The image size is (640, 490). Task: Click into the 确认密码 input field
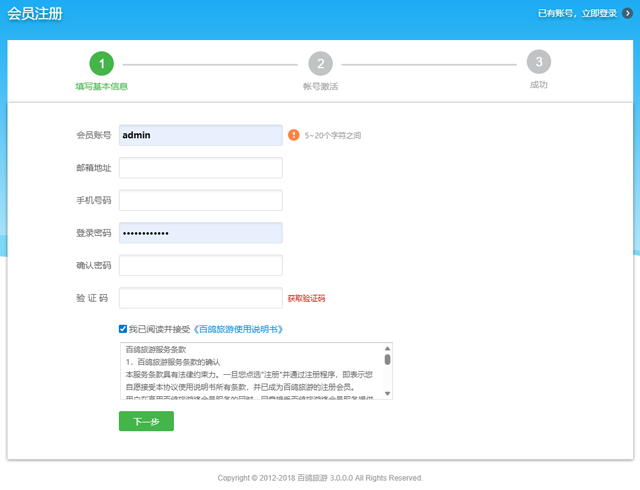click(x=200, y=265)
